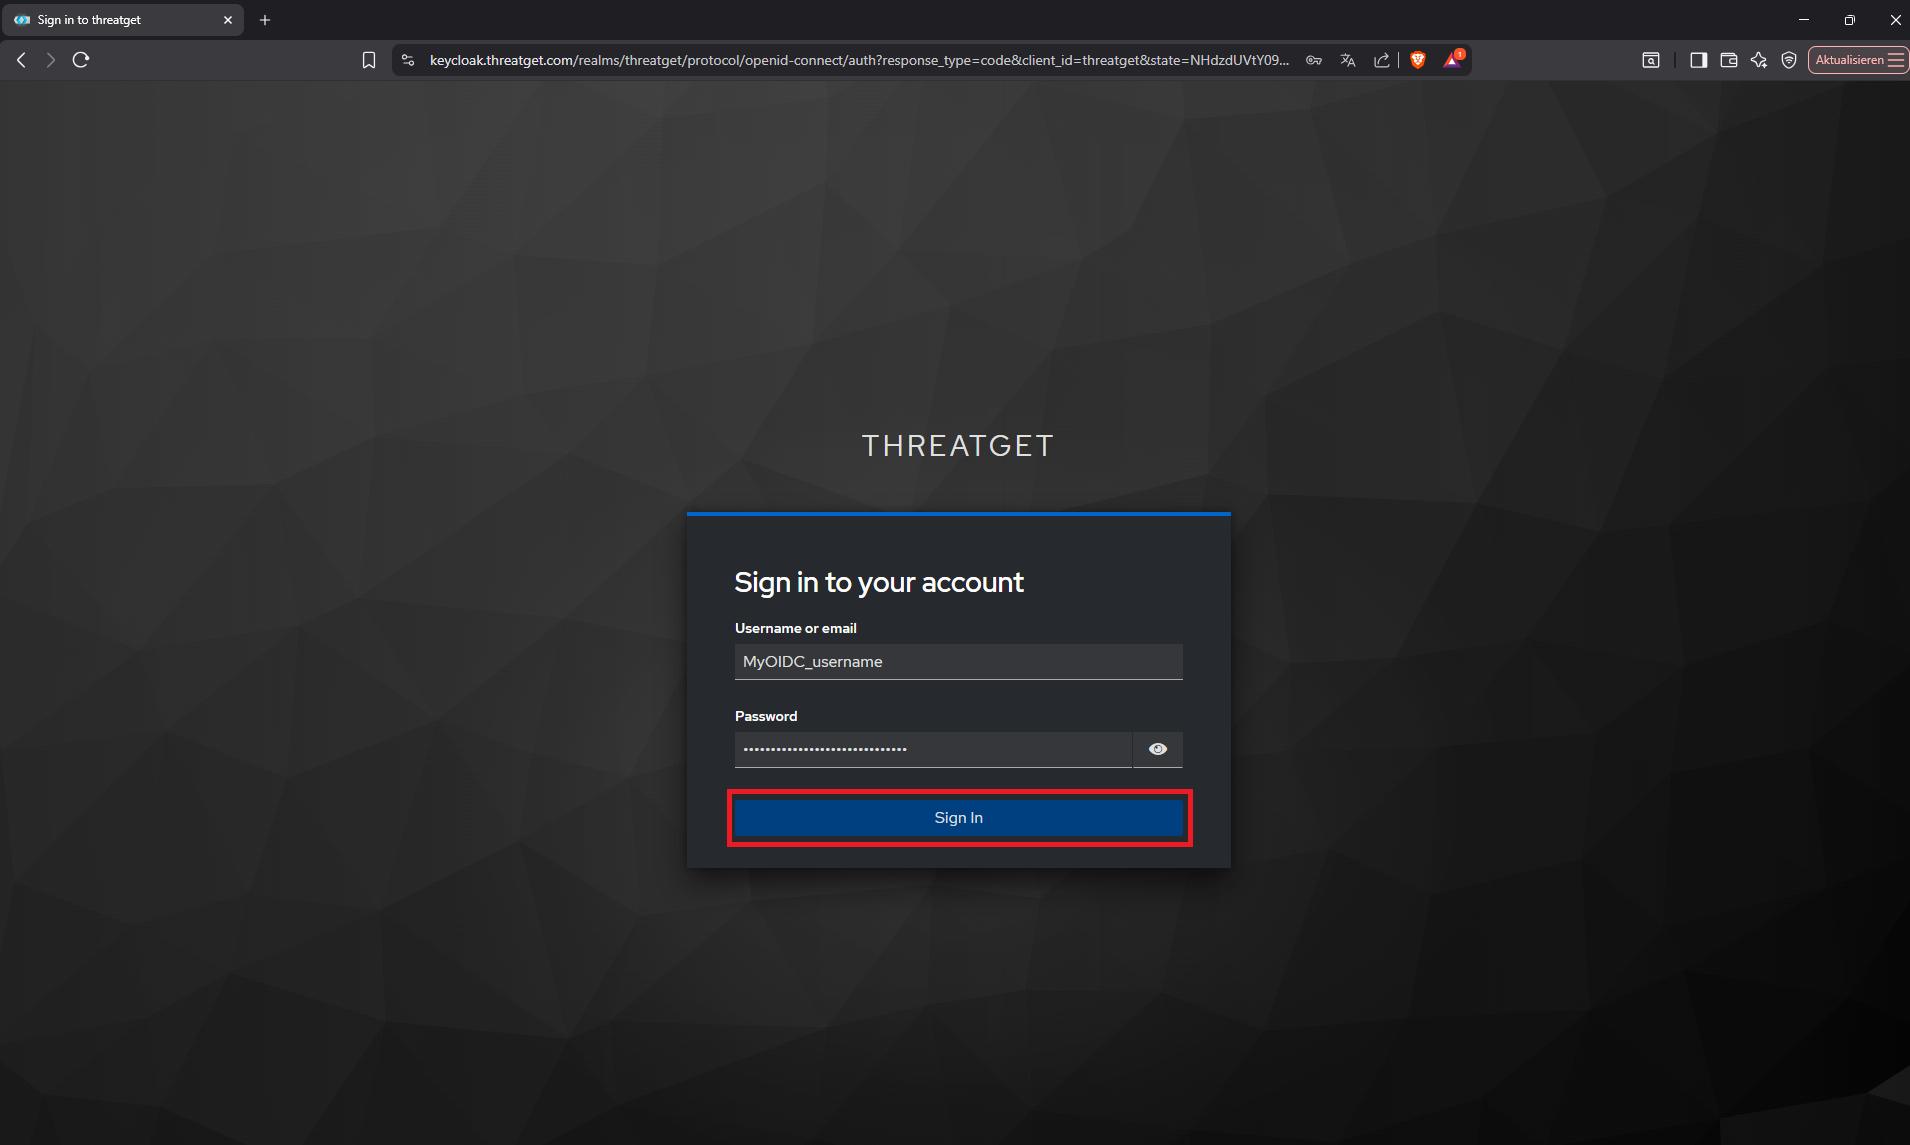The width and height of the screenshot is (1910, 1145).
Task: Open the translate page icon
Action: pos(1347,60)
